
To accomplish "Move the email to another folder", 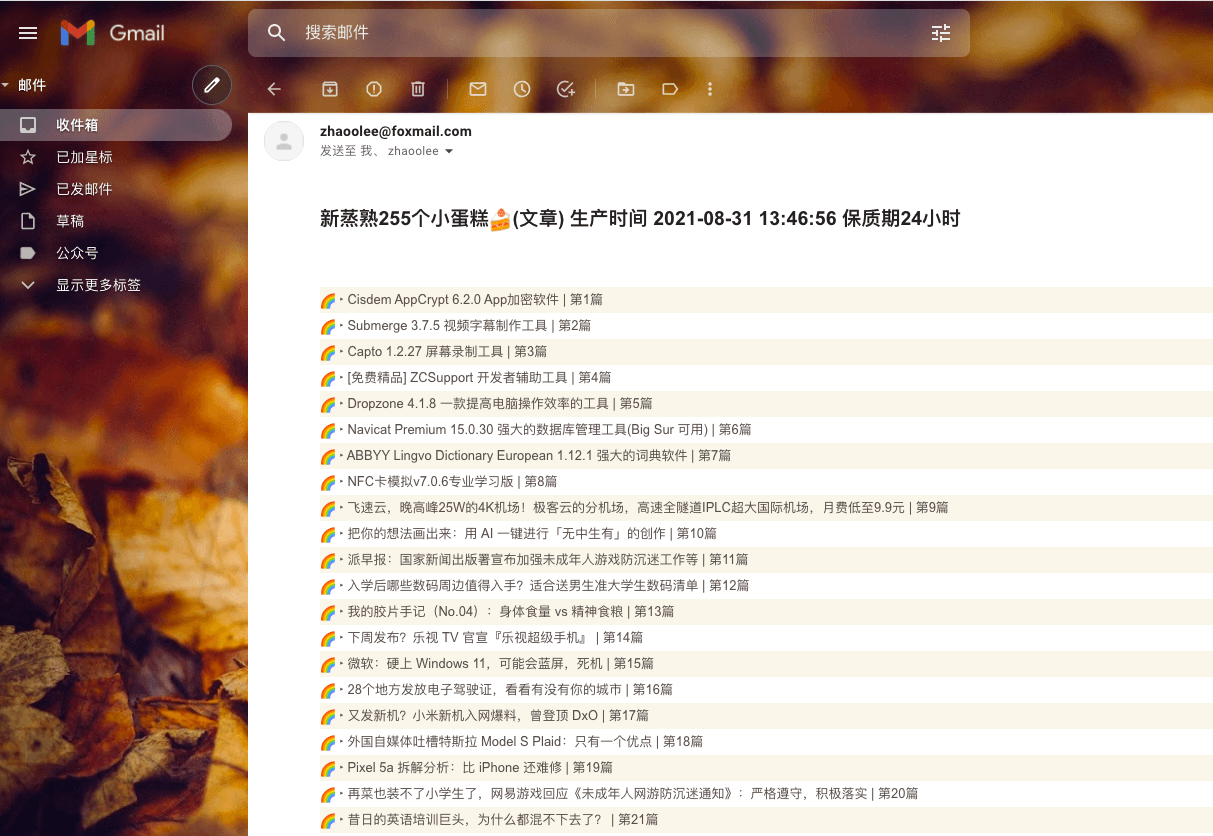I will pyautogui.click(x=624, y=89).
